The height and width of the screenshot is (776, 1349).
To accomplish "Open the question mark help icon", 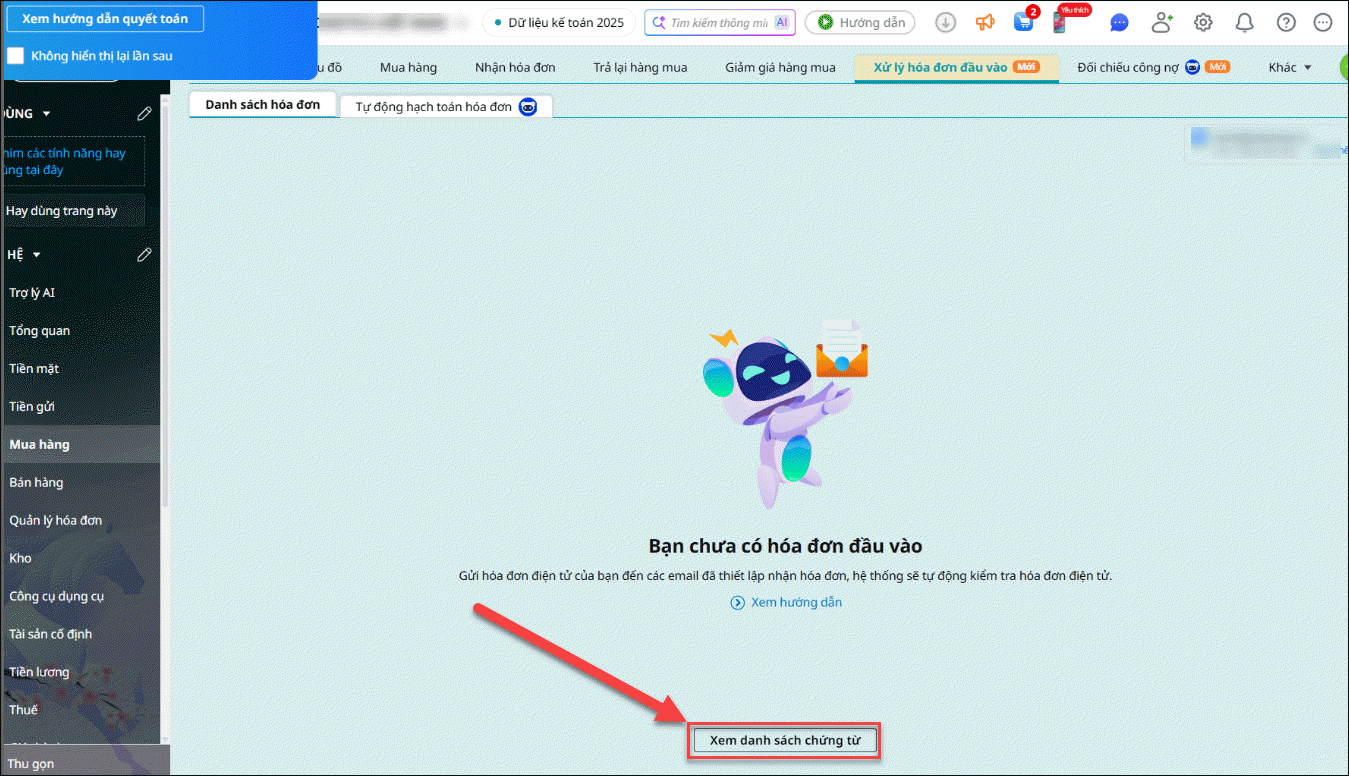I will coord(1287,23).
